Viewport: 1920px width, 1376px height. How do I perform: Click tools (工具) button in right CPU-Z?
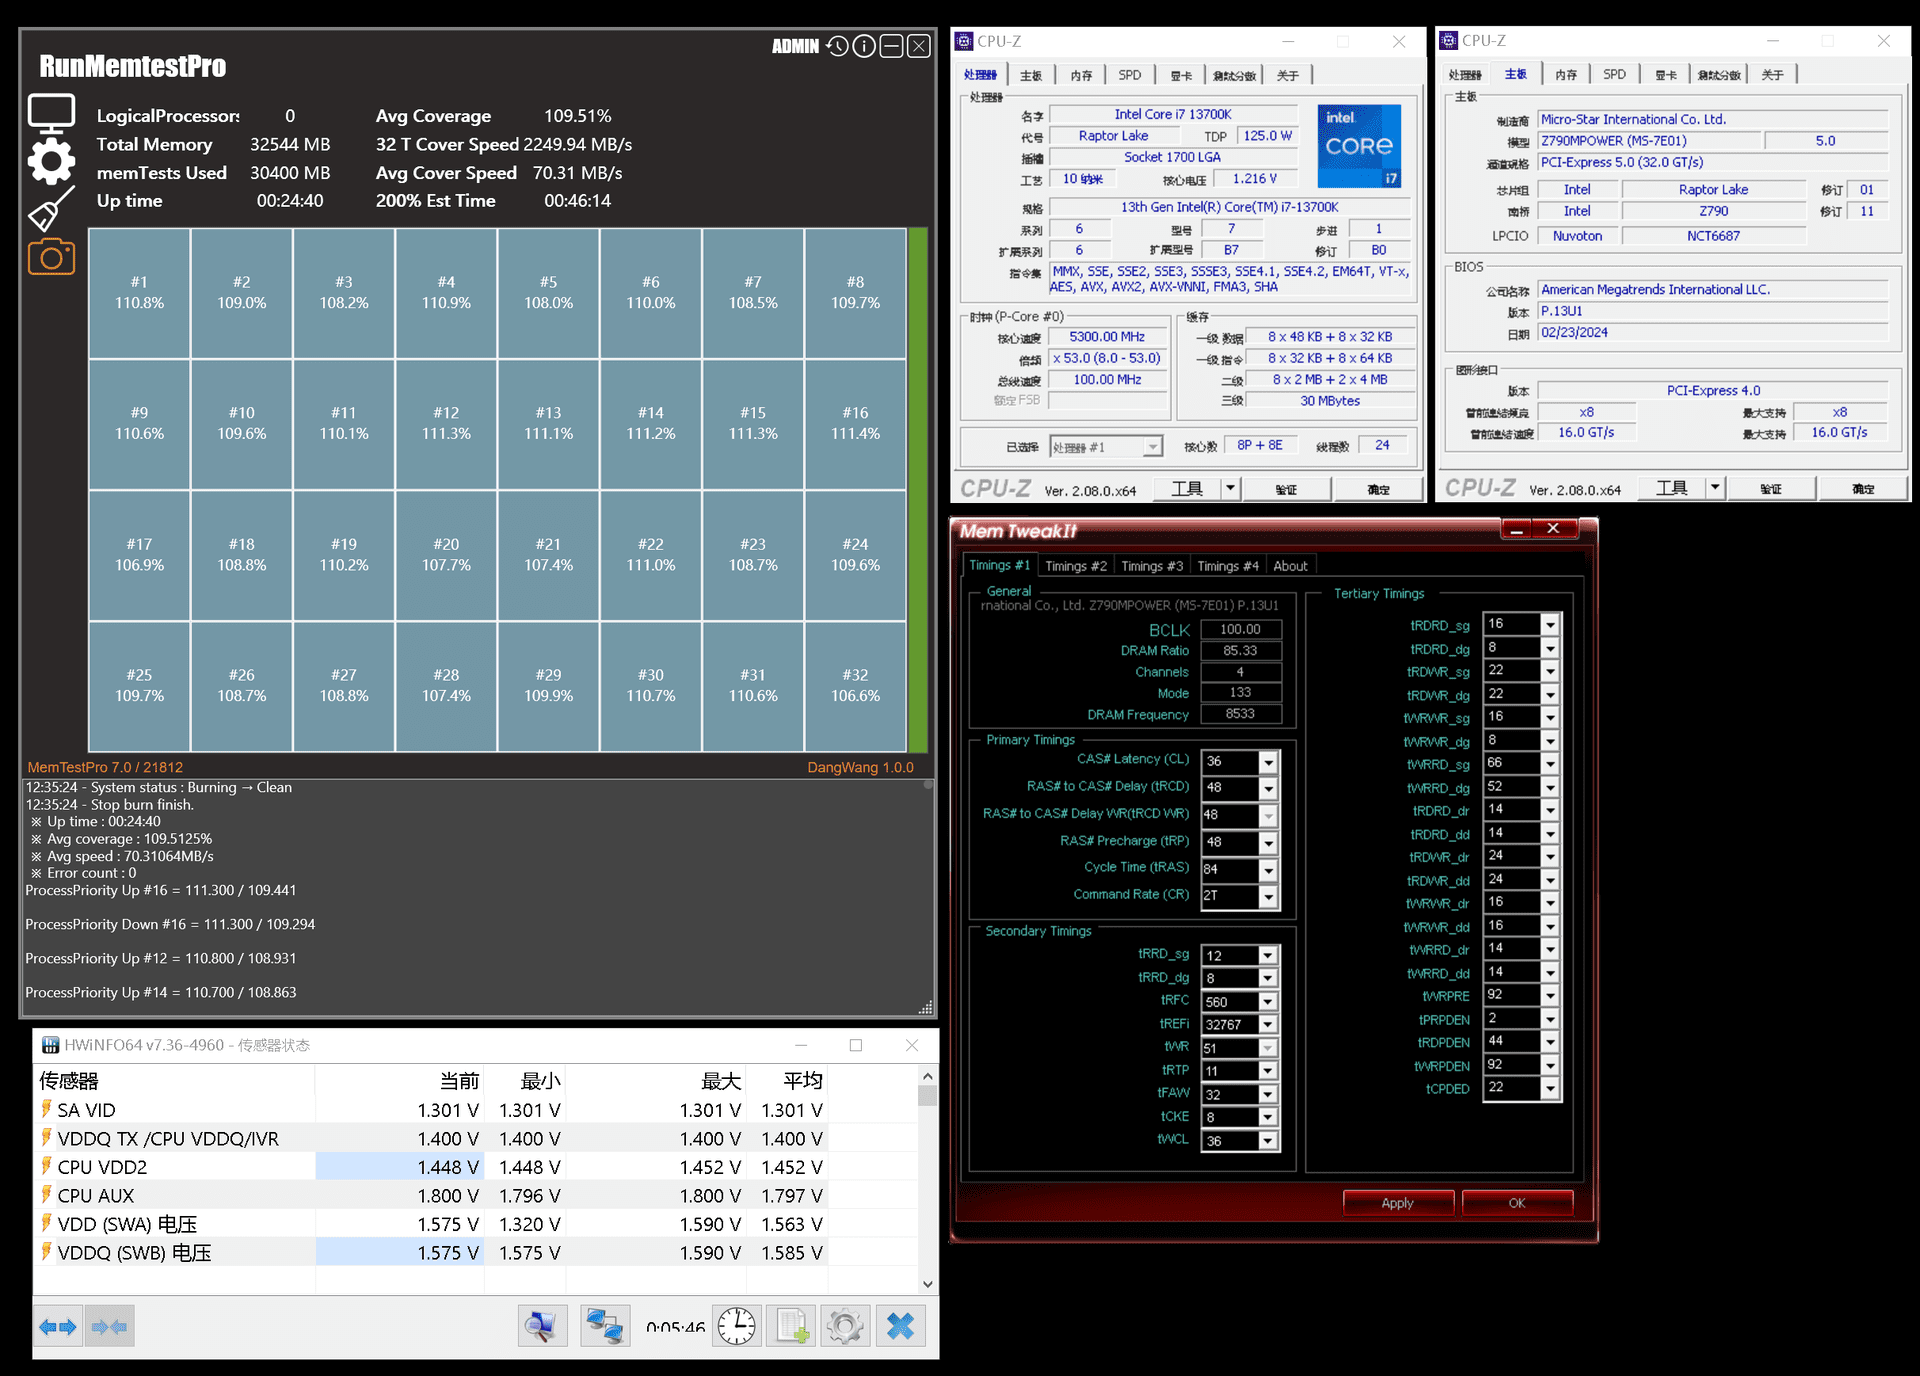[1671, 488]
